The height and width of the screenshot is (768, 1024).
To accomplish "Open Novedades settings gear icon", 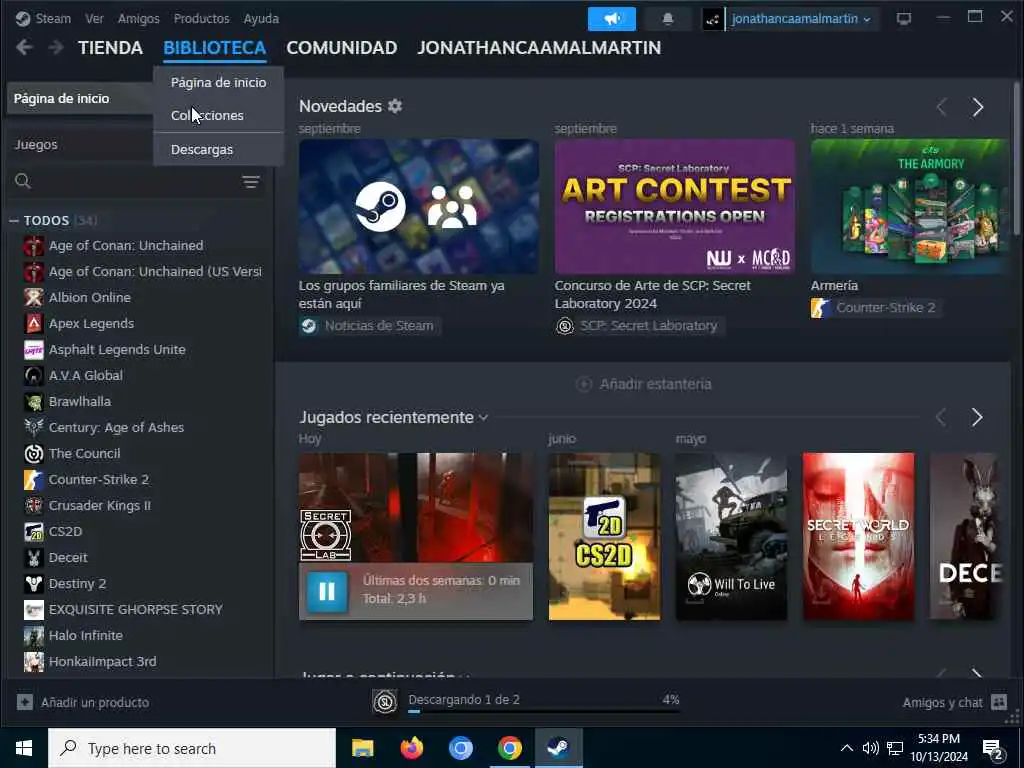I will (x=395, y=106).
